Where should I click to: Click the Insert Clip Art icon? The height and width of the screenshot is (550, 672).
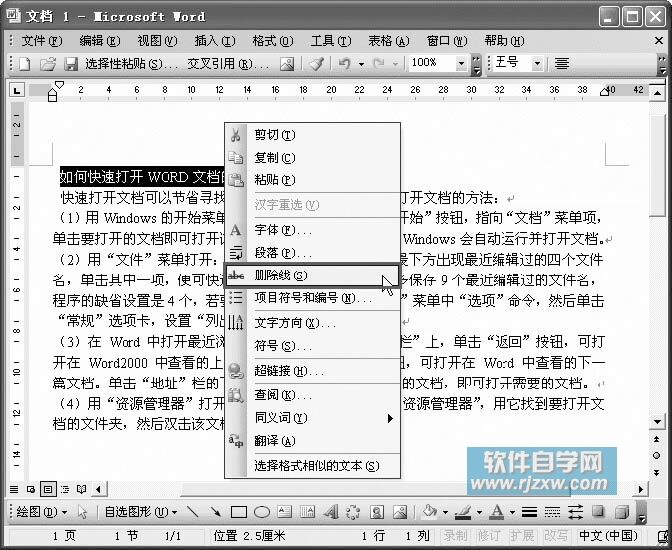click(377, 512)
